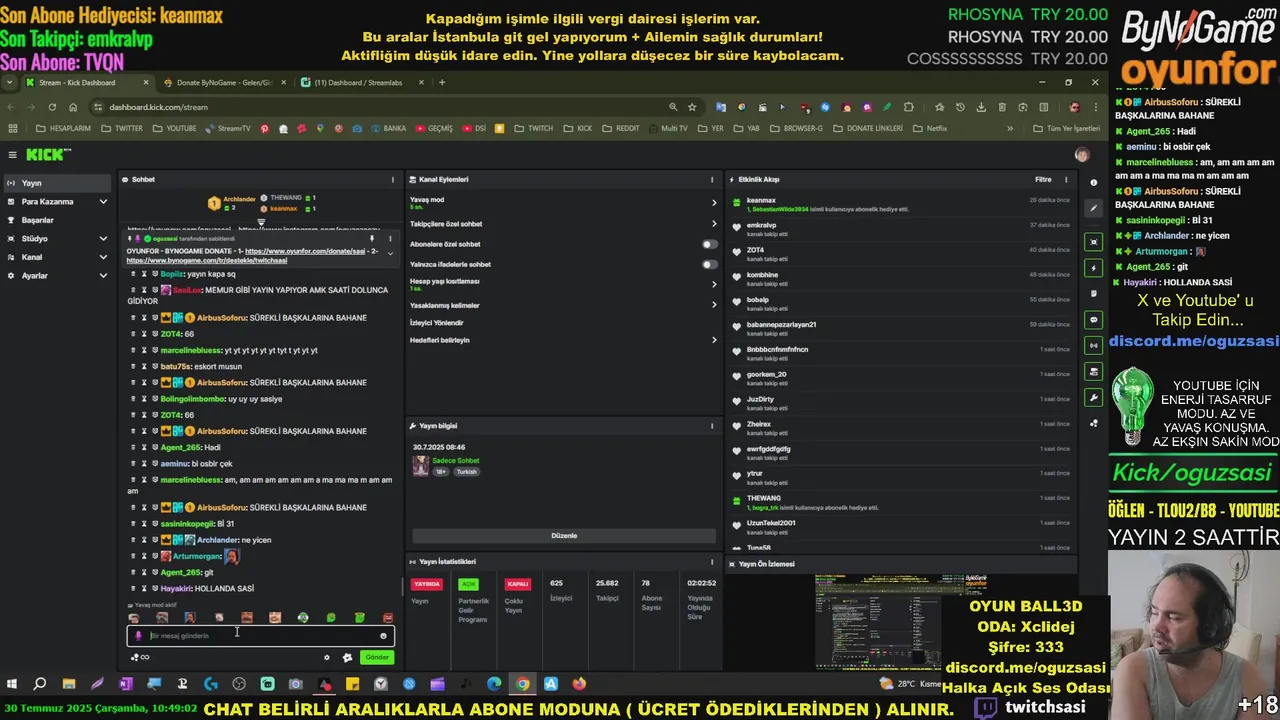Click the pencil edit icon in right toolbar
Screen dimensions: 1280x720
[x=1093, y=208]
